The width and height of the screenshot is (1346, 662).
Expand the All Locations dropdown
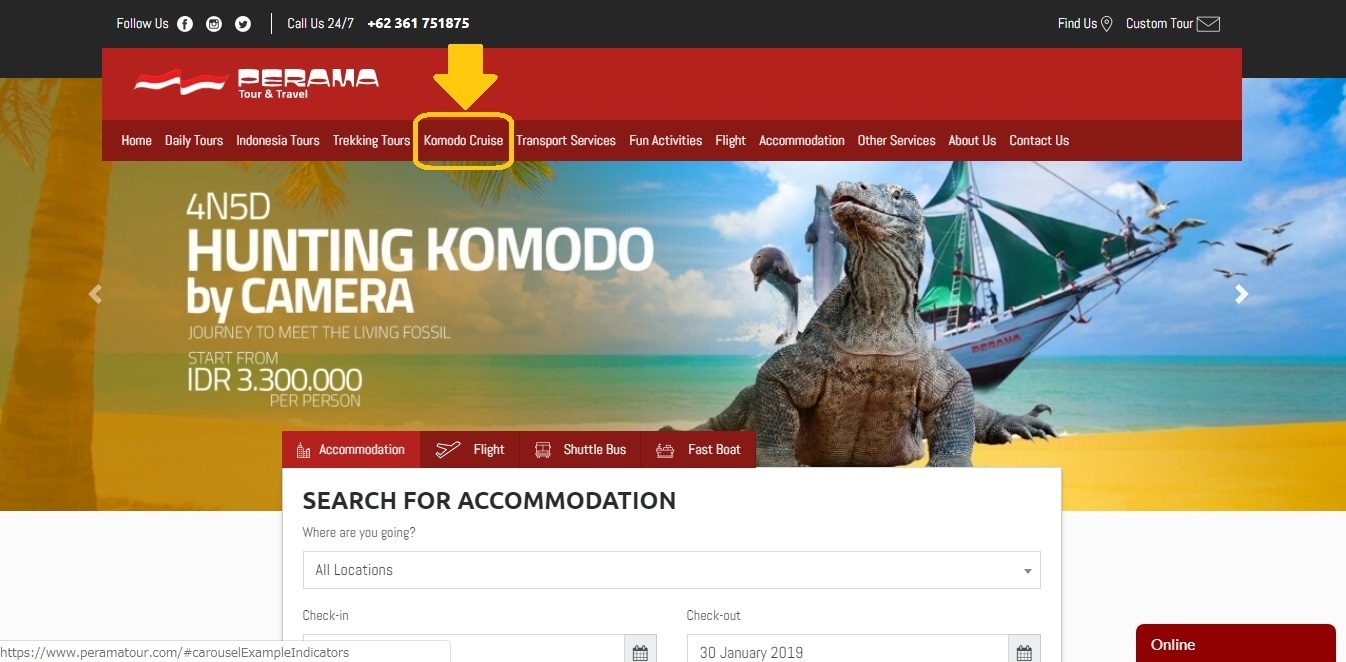pos(672,570)
